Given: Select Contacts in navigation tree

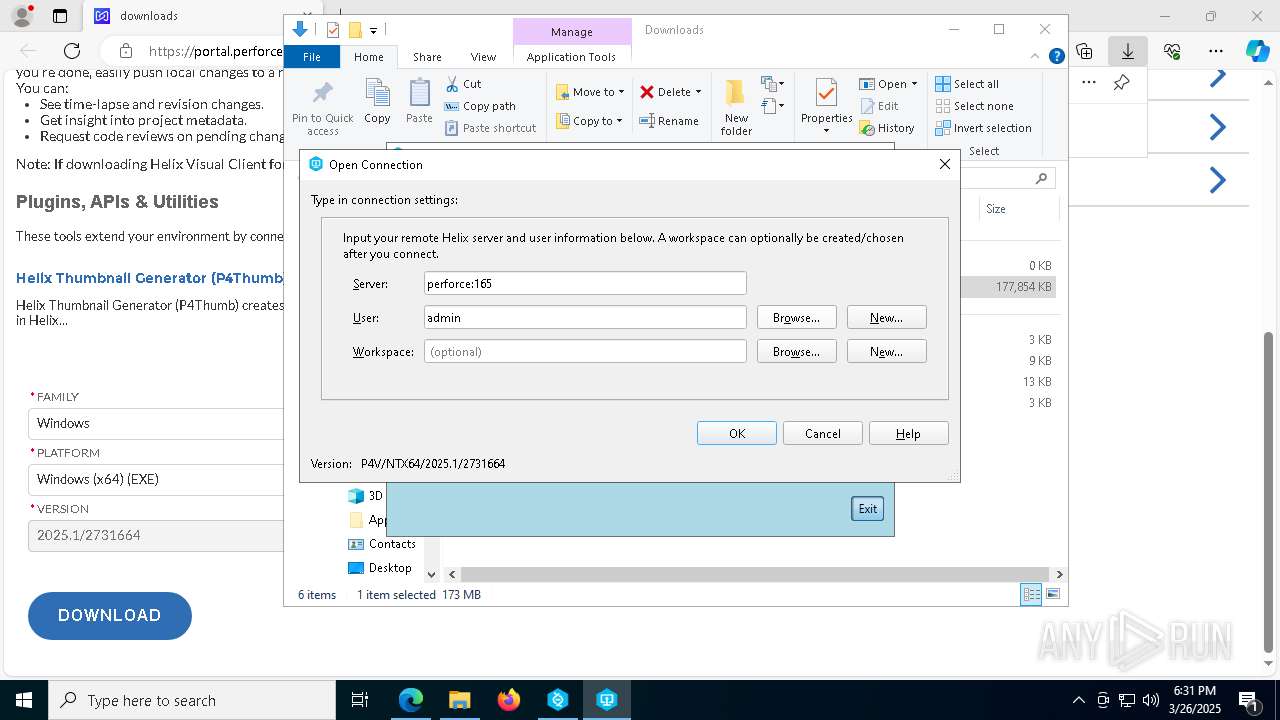Looking at the screenshot, I should tap(381, 544).
